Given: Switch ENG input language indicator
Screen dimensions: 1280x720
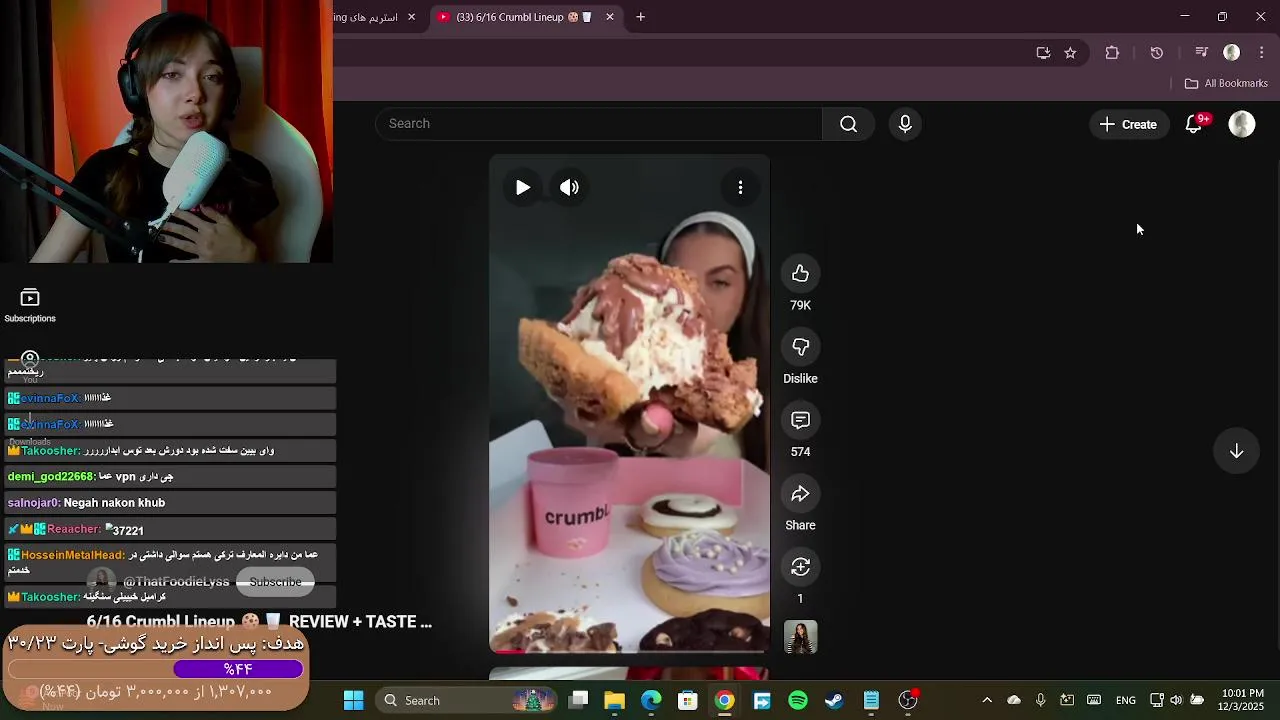Looking at the screenshot, I should [x=1126, y=700].
